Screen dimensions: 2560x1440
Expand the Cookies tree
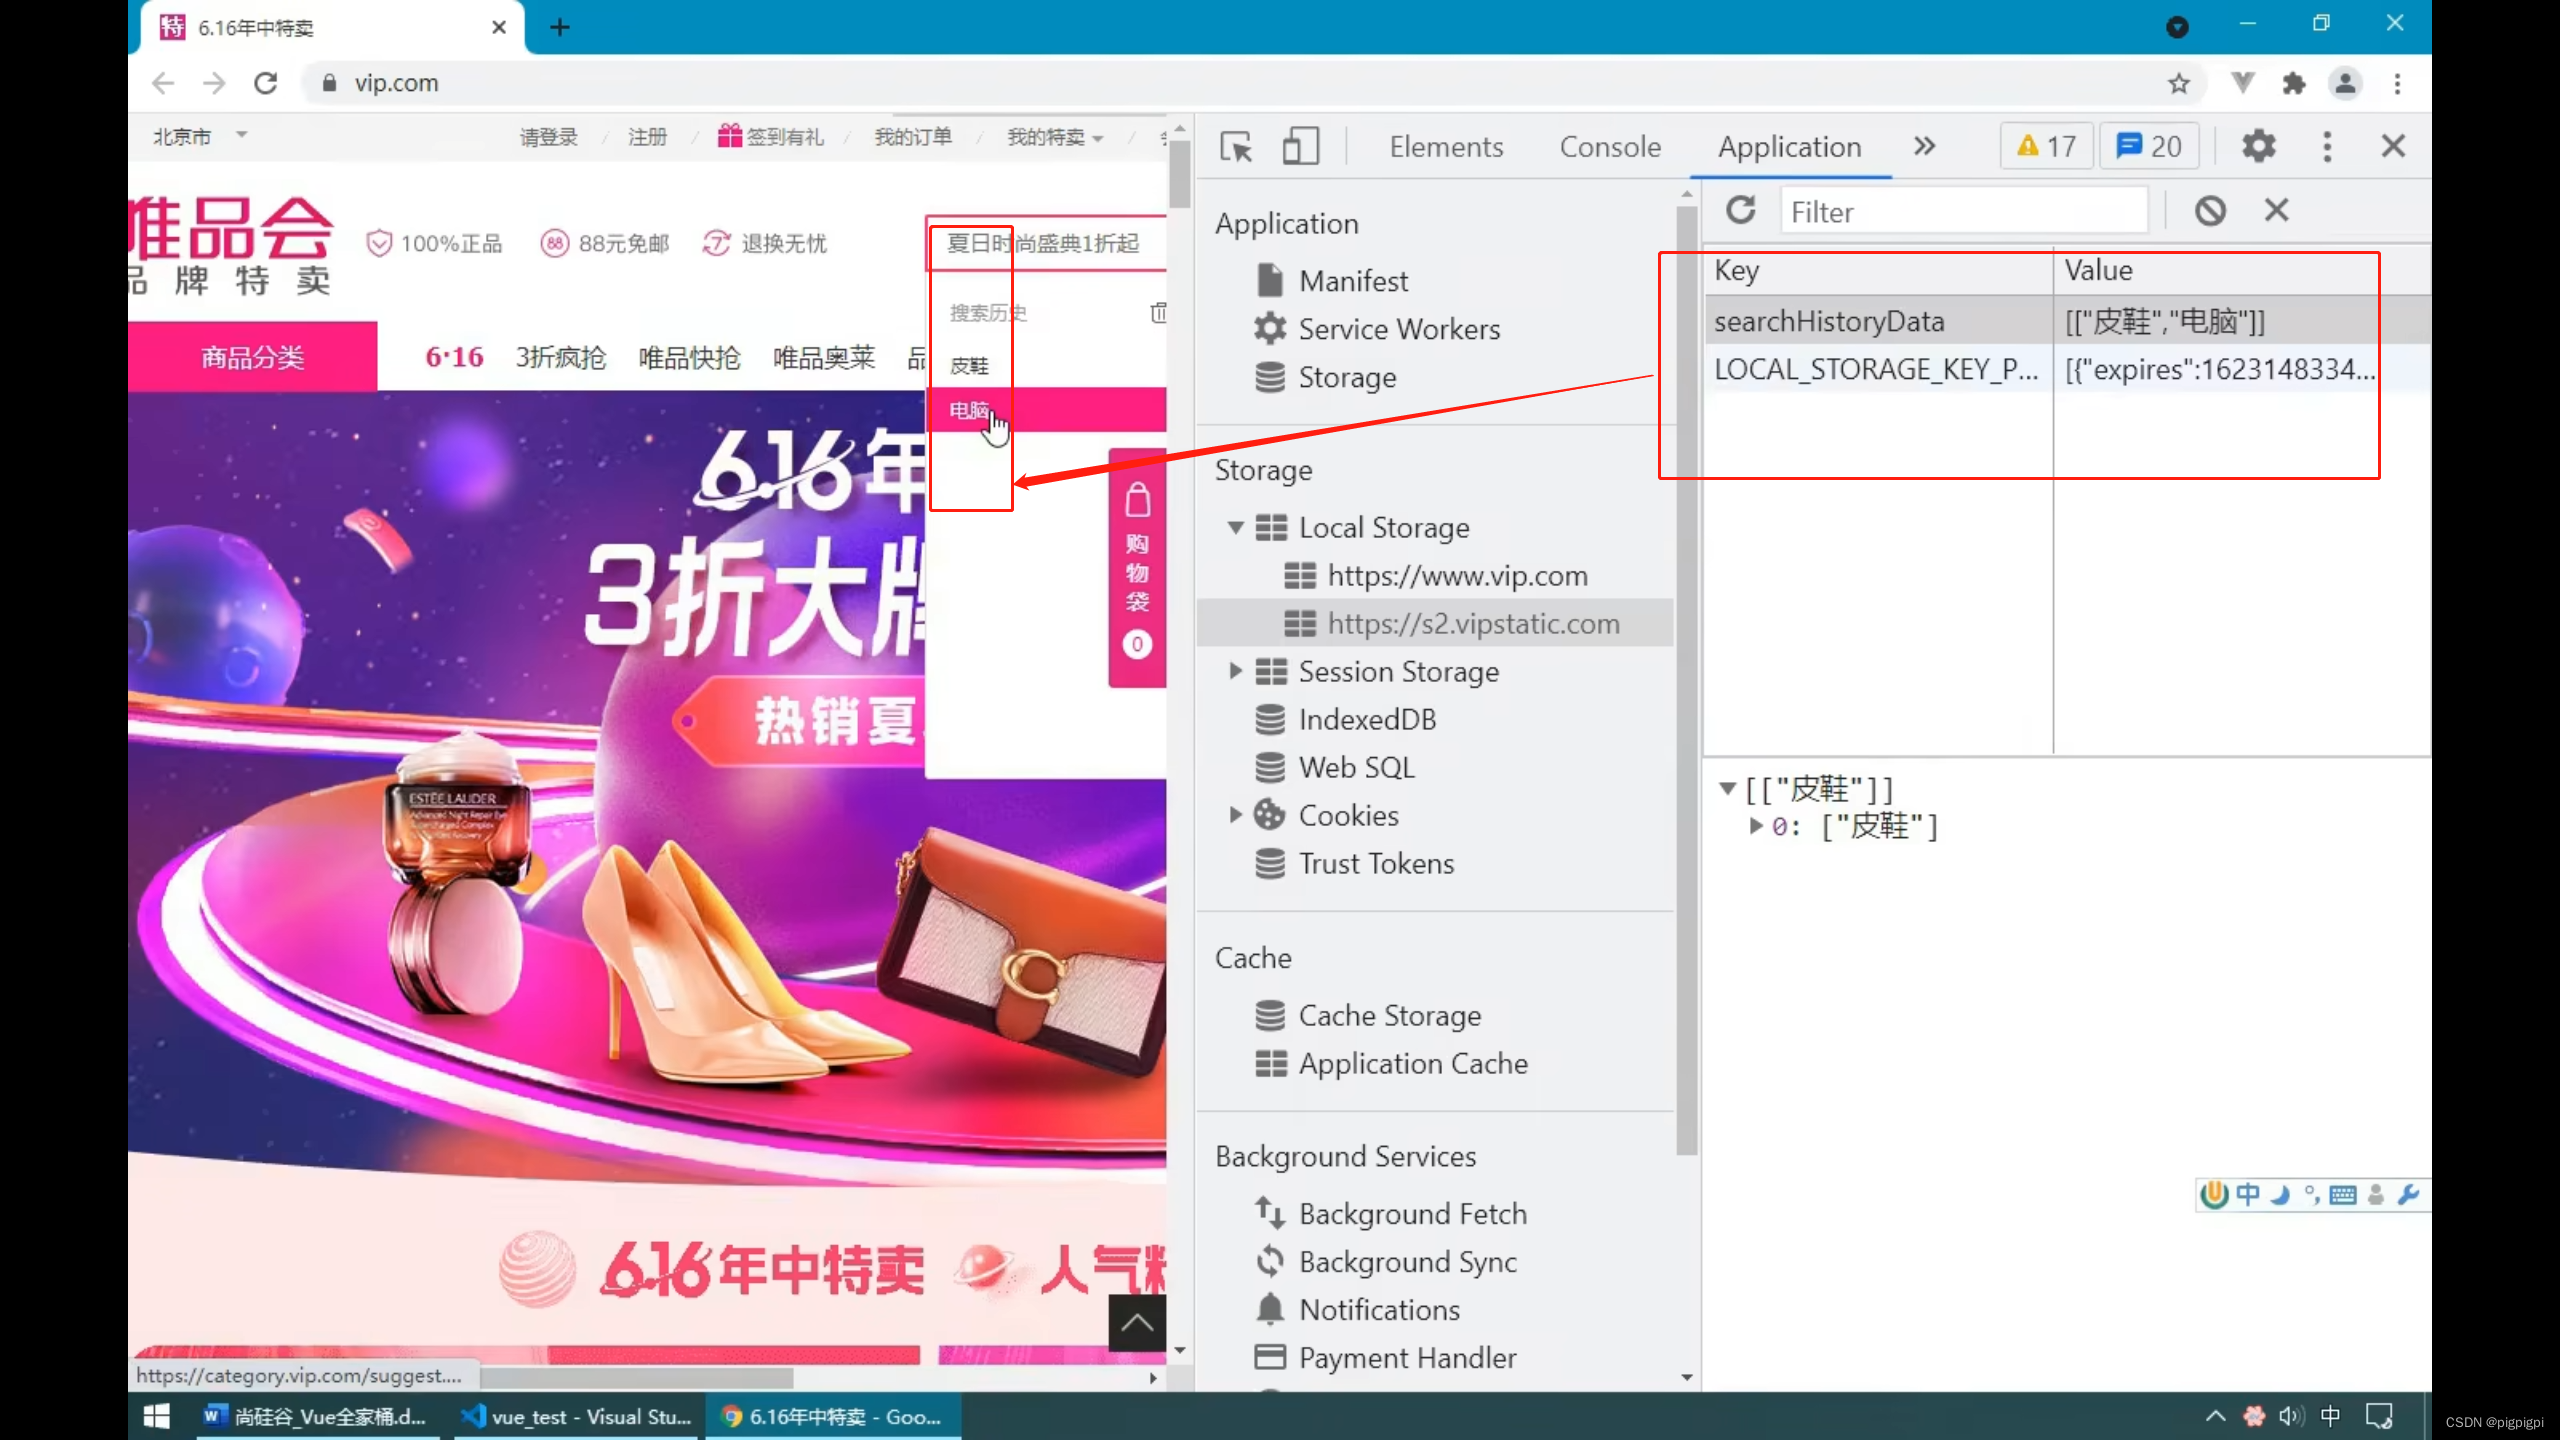(x=1236, y=815)
